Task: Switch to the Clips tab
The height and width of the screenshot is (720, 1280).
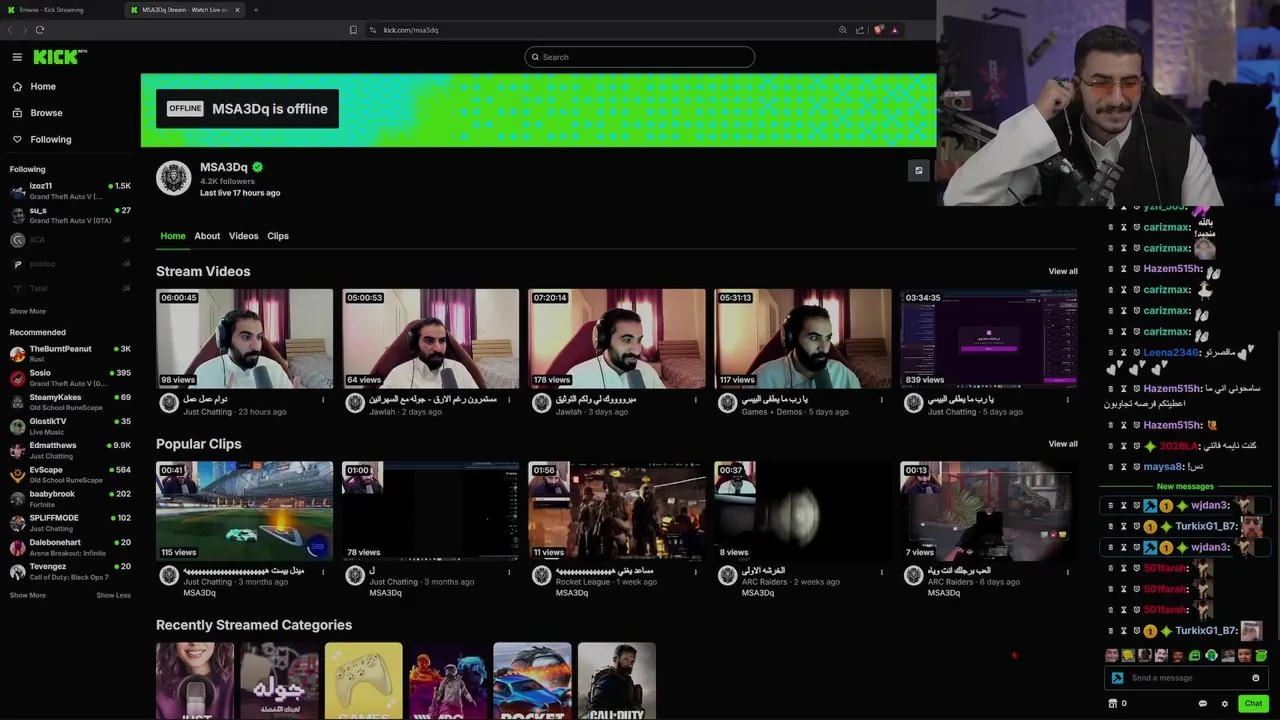Action: point(278,236)
